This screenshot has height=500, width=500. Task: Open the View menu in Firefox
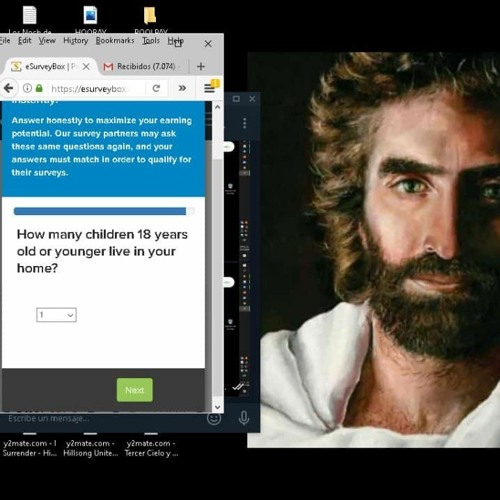(47, 41)
